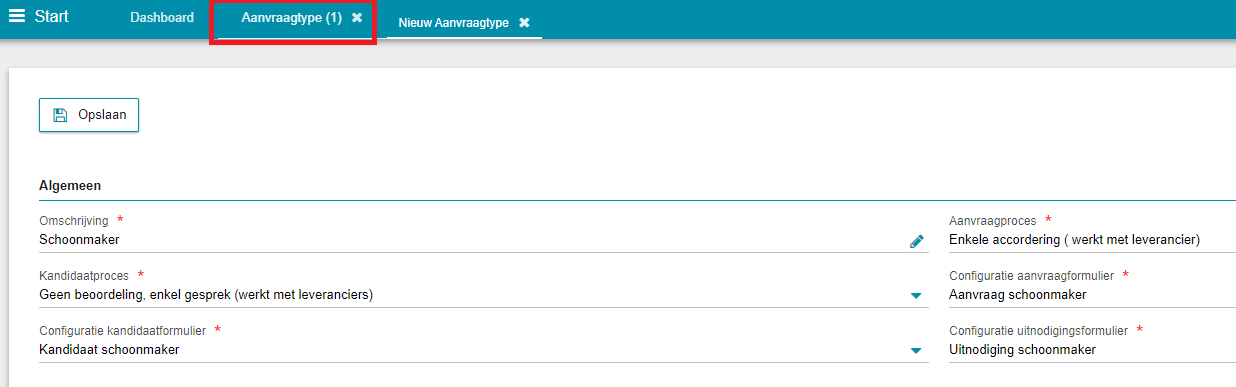
Task: Close the Nieuw Aanvraagtype tab
Action: coord(524,23)
